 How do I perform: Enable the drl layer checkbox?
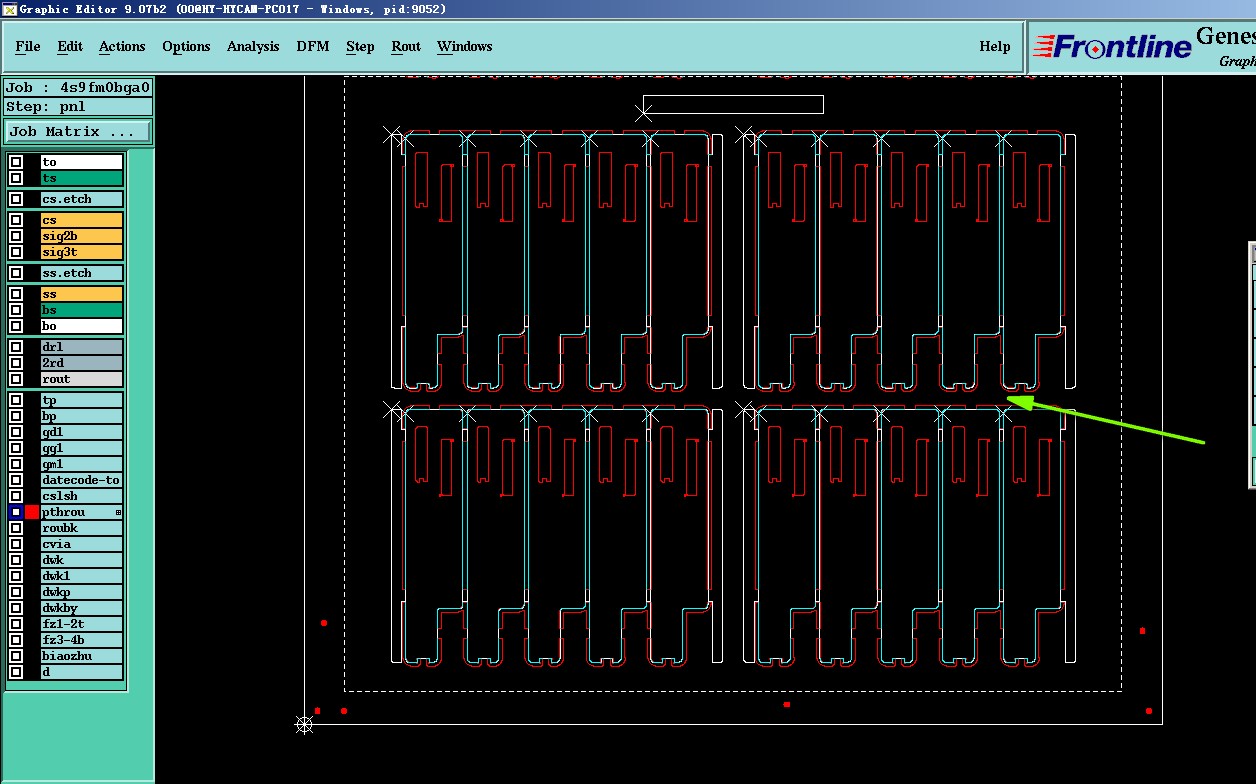click(x=16, y=347)
